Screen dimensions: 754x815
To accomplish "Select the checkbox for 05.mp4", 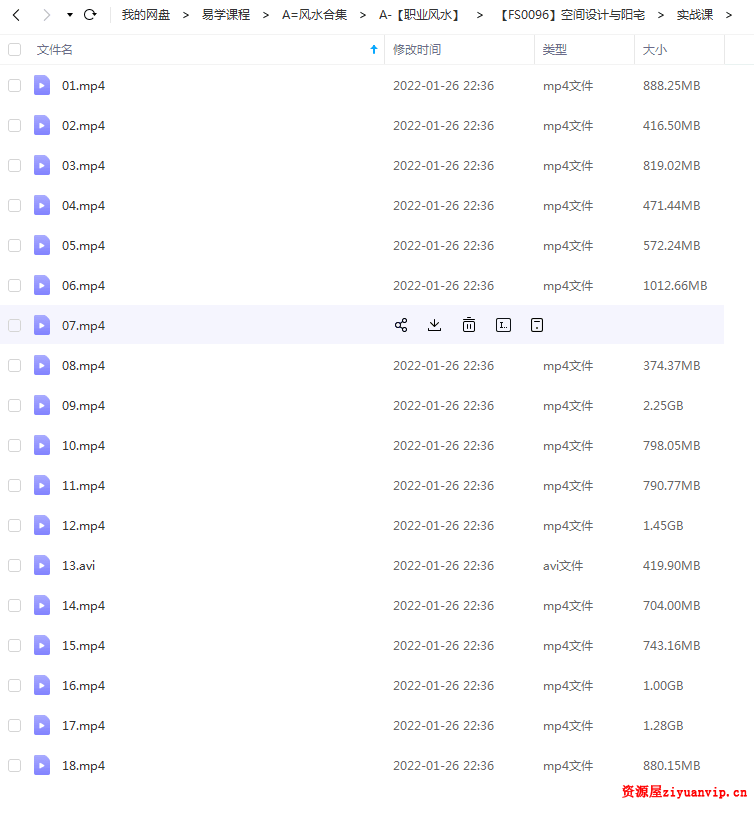I will point(15,245).
